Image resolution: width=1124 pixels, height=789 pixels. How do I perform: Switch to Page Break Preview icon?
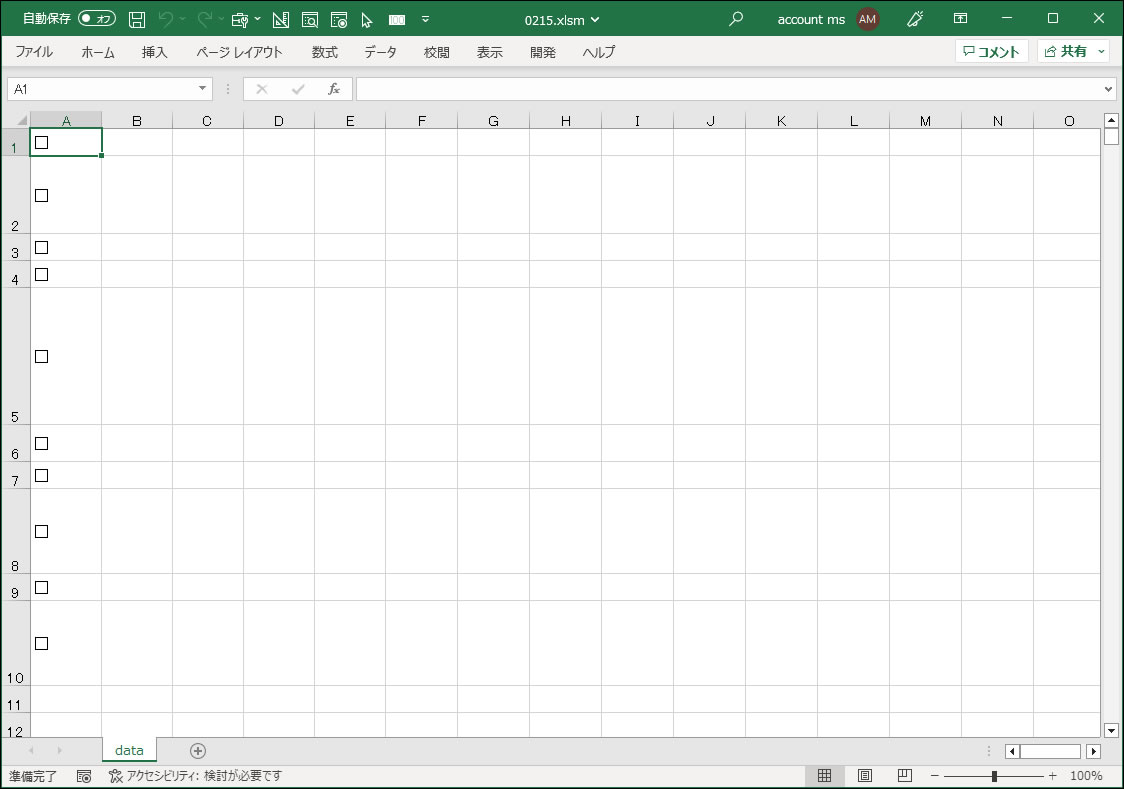pos(904,776)
